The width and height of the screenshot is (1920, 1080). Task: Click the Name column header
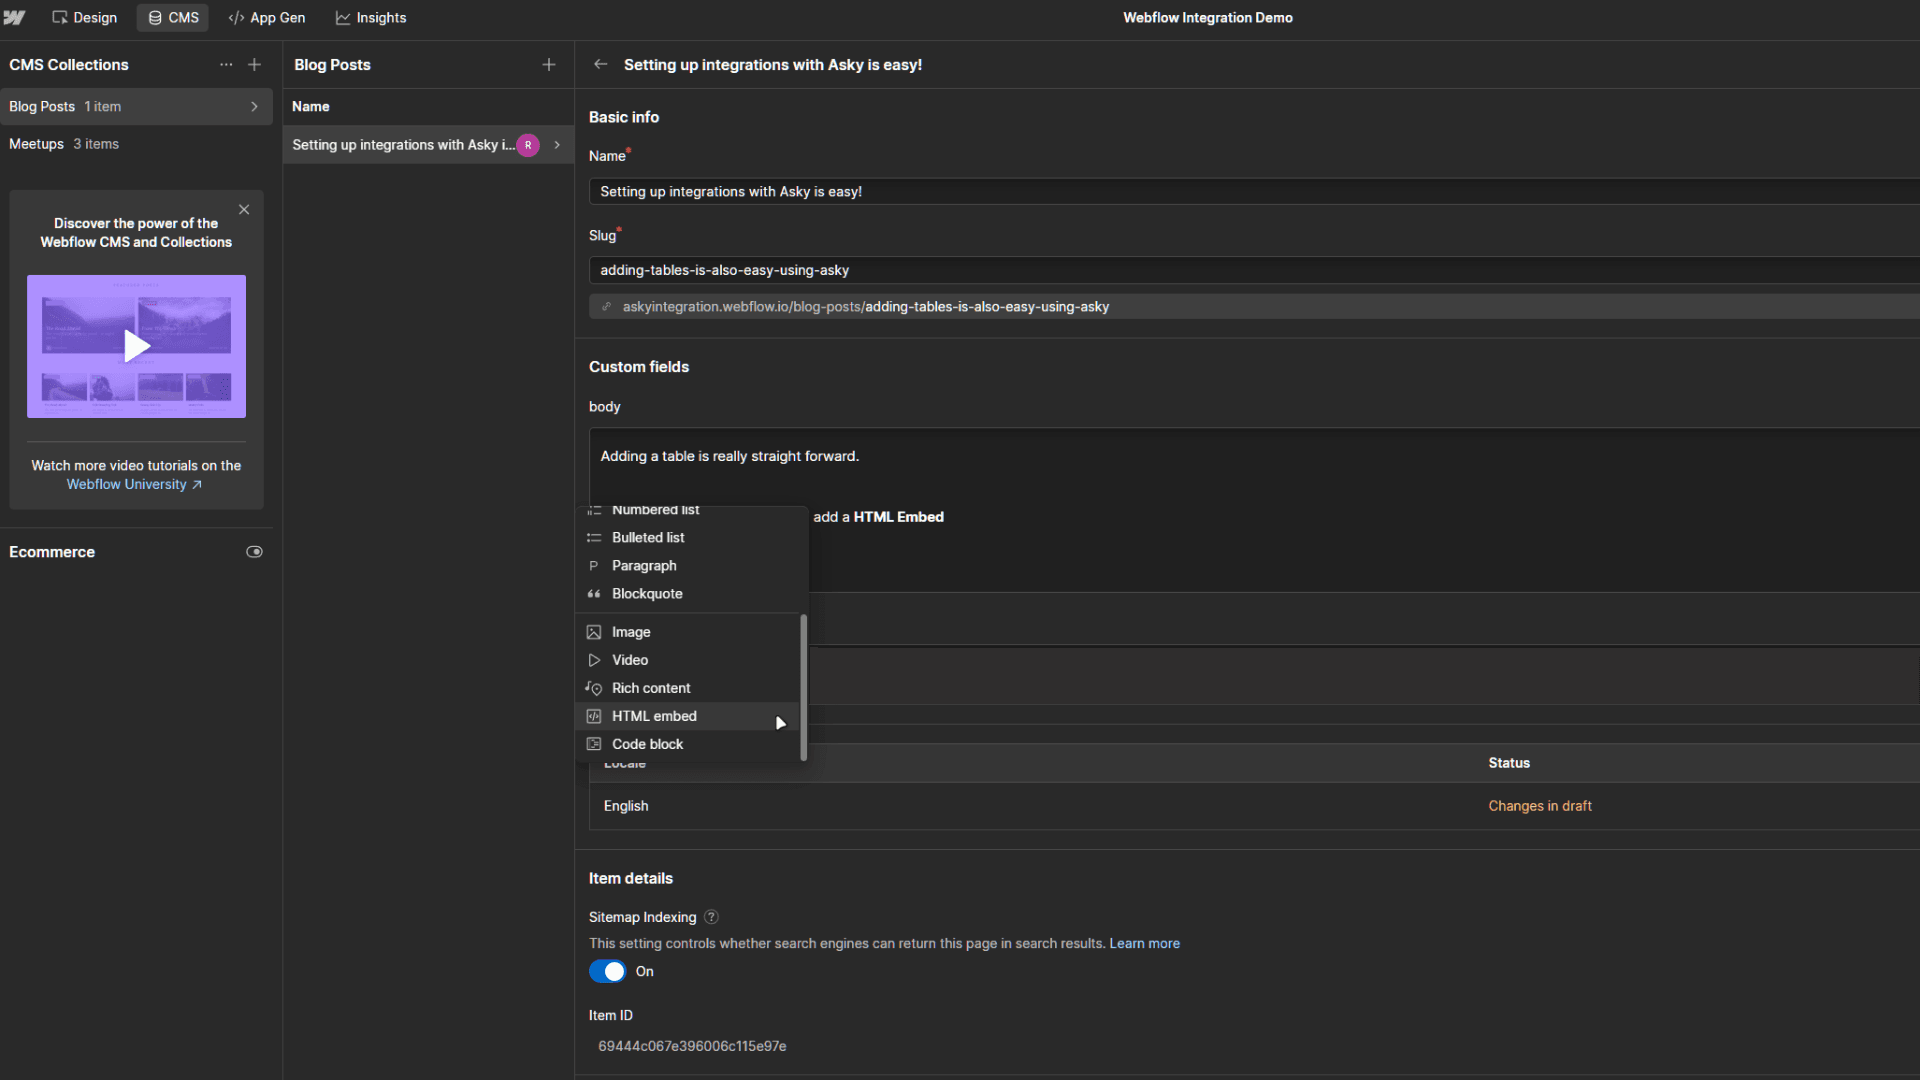pyautogui.click(x=311, y=107)
